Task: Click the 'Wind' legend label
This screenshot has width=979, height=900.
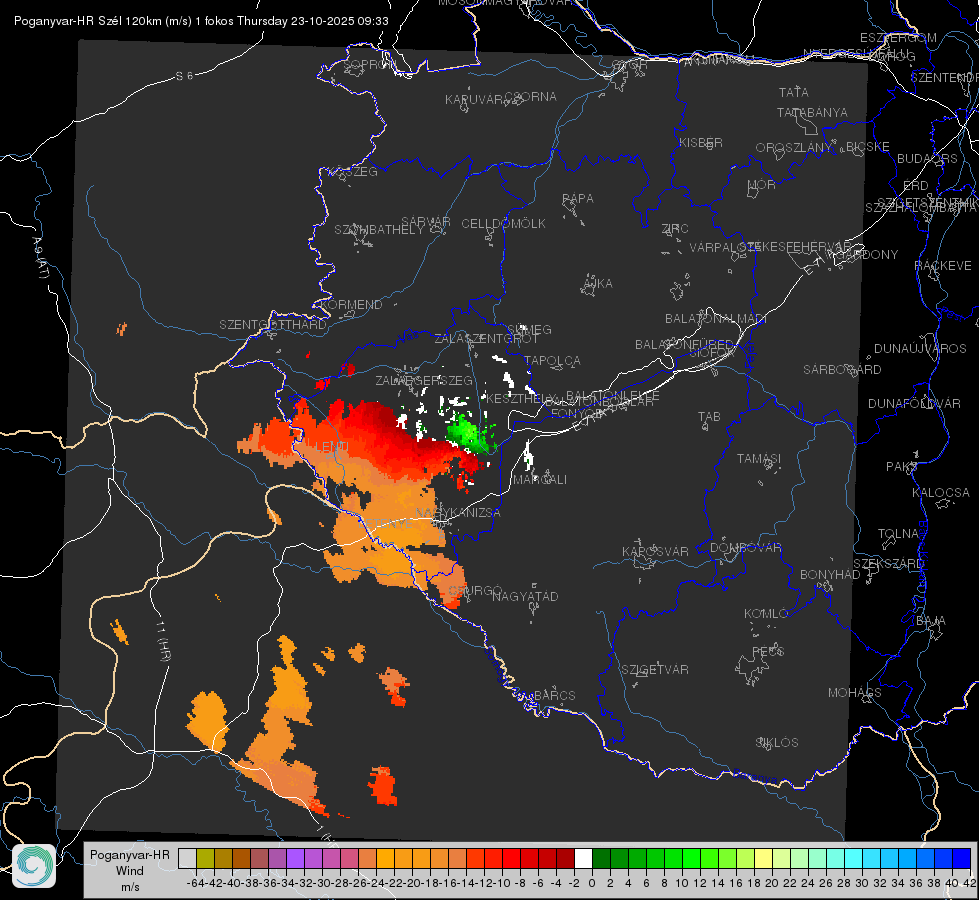Action: 129,871
